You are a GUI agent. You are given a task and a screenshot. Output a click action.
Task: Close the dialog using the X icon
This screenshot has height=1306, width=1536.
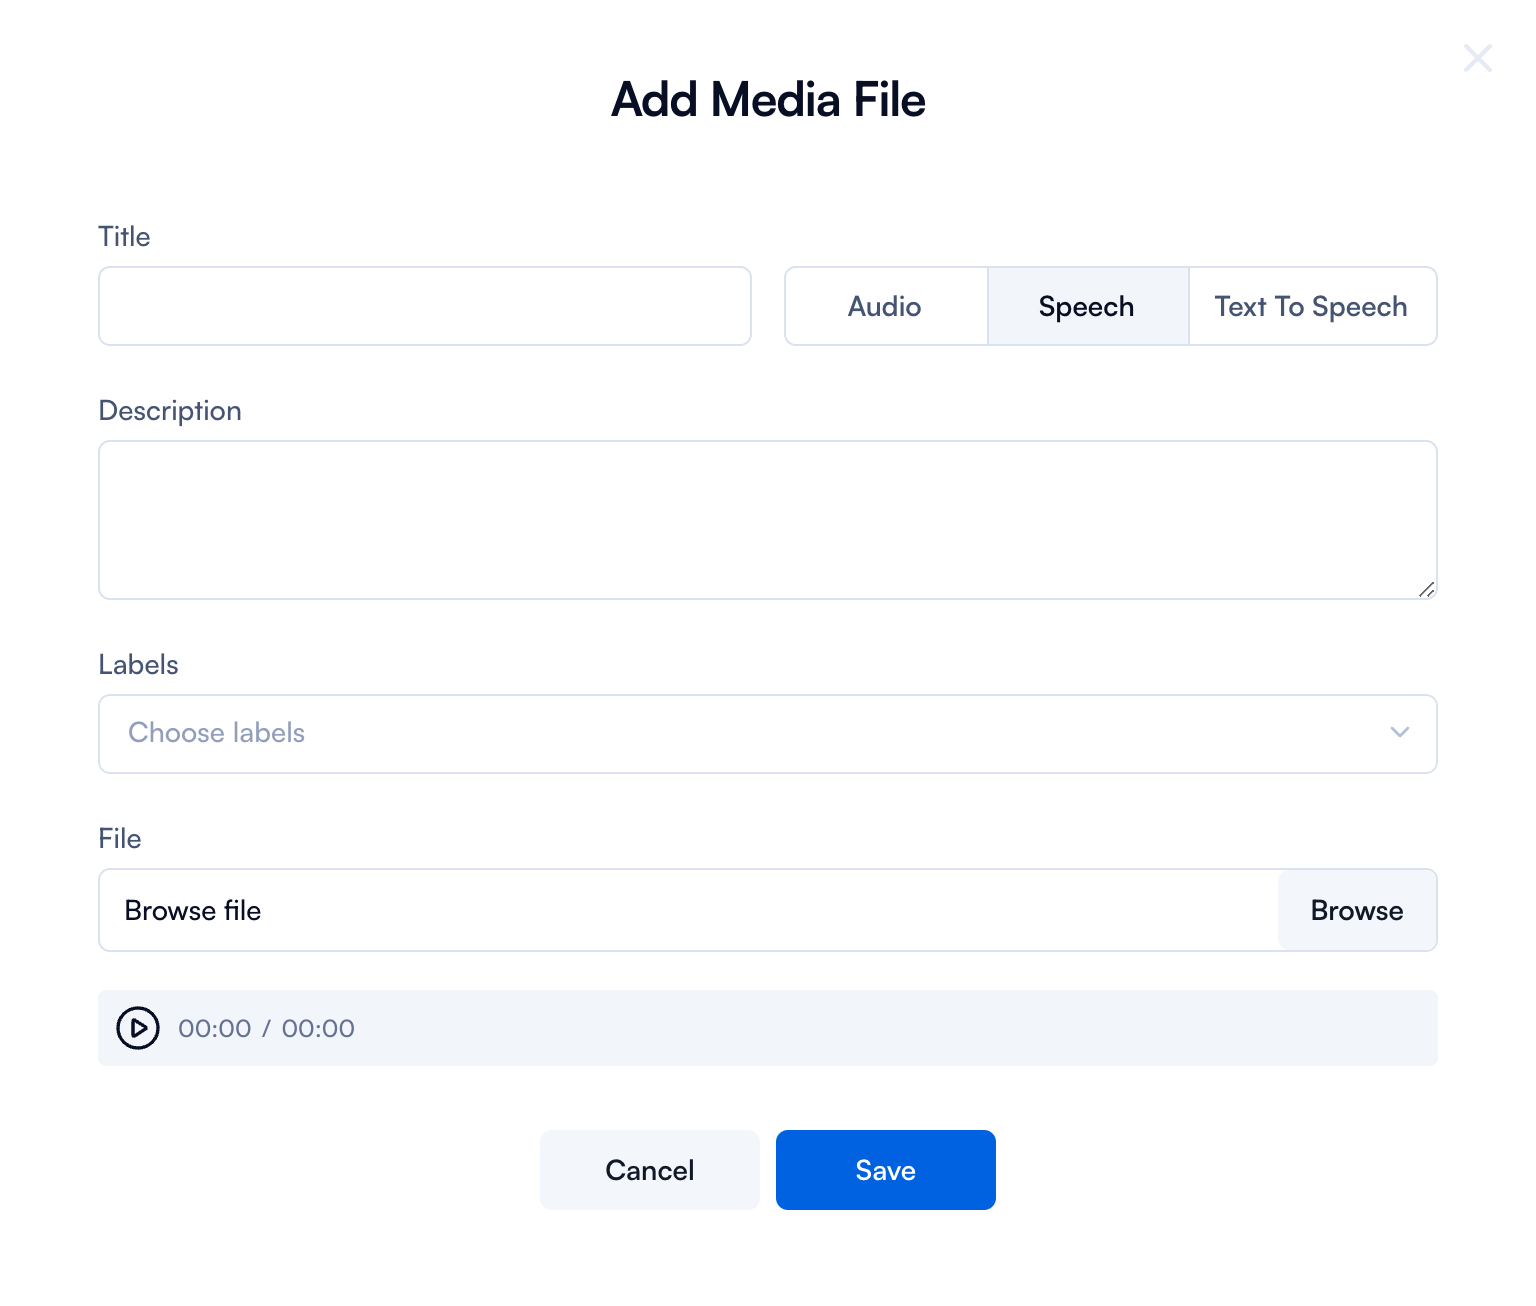click(x=1478, y=58)
